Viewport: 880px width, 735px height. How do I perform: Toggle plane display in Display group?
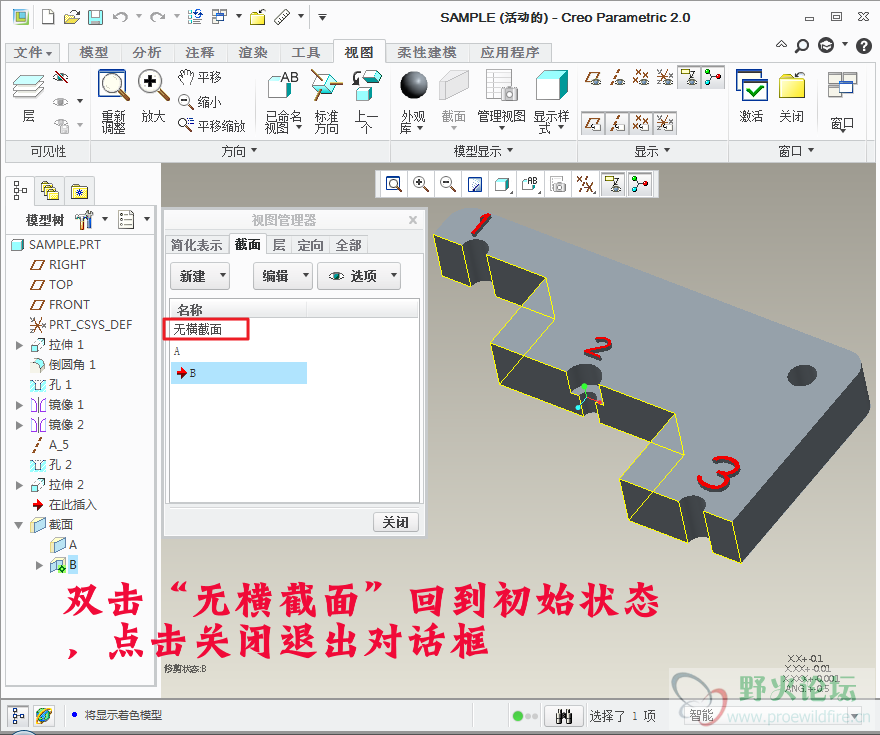pos(593,77)
